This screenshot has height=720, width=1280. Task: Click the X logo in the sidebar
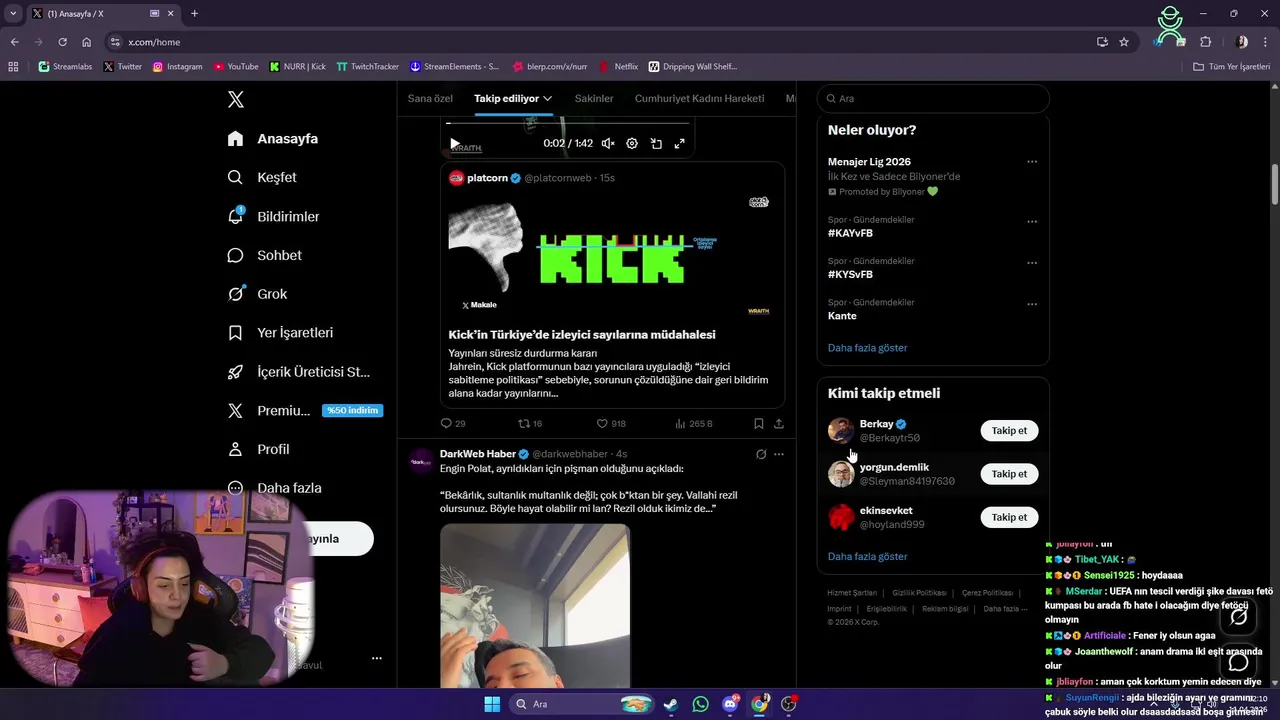236,99
